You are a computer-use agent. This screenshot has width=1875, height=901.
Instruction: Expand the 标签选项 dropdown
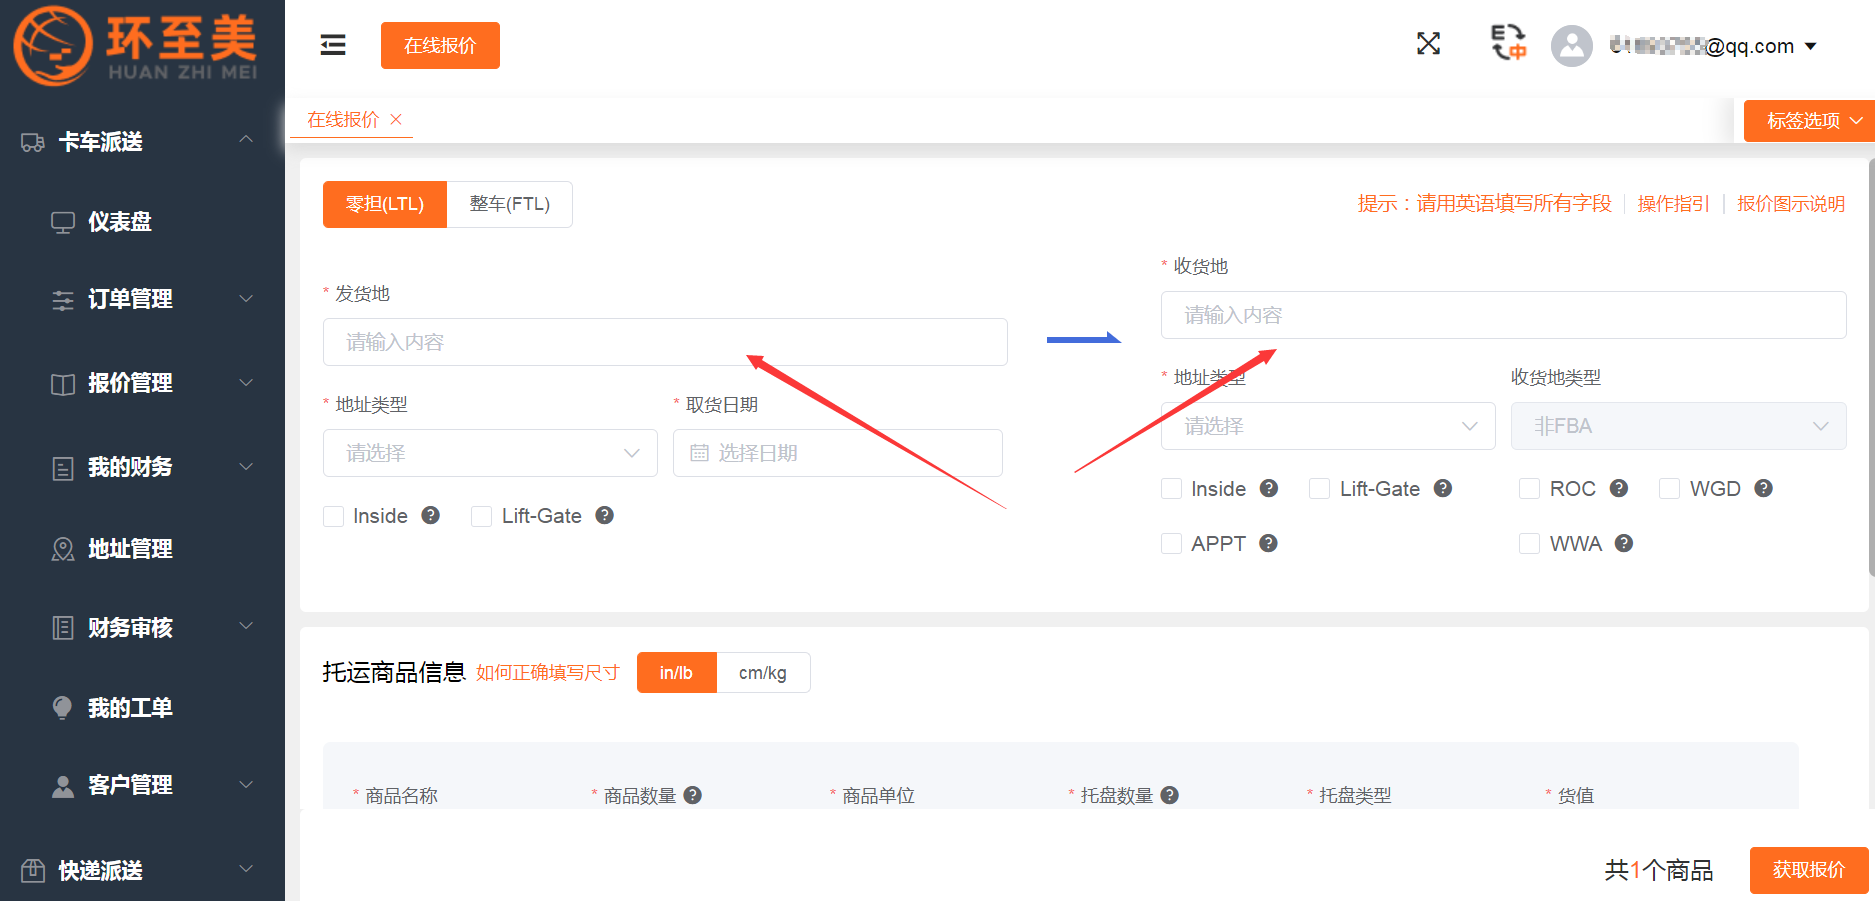(x=1808, y=120)
